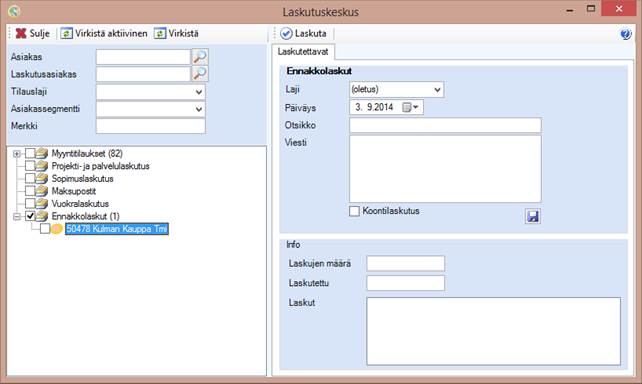The image size is (642, 384).
Task: Click the Laskuta checkmark icon
Action: pos(286,34)
